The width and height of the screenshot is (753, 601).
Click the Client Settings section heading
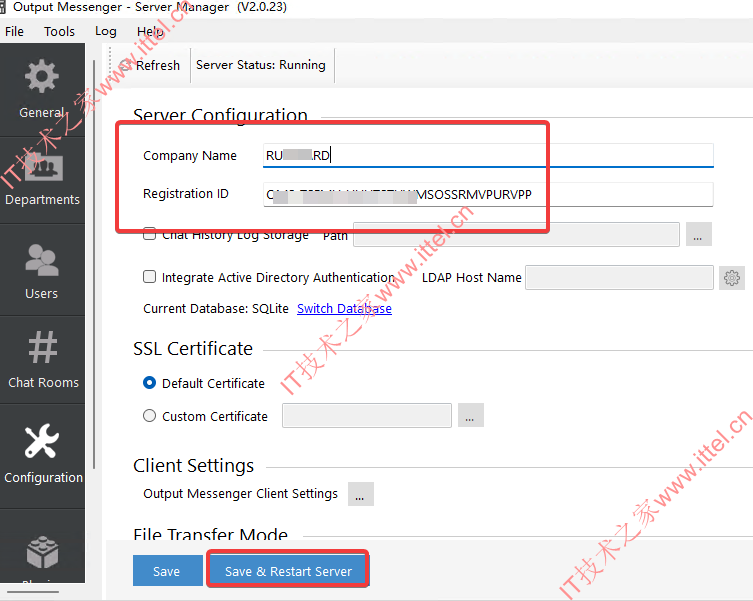point(194,466)
